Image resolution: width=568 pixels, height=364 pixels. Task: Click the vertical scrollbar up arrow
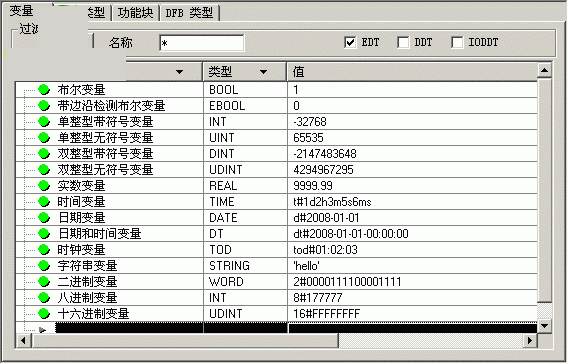coord(544,70)
